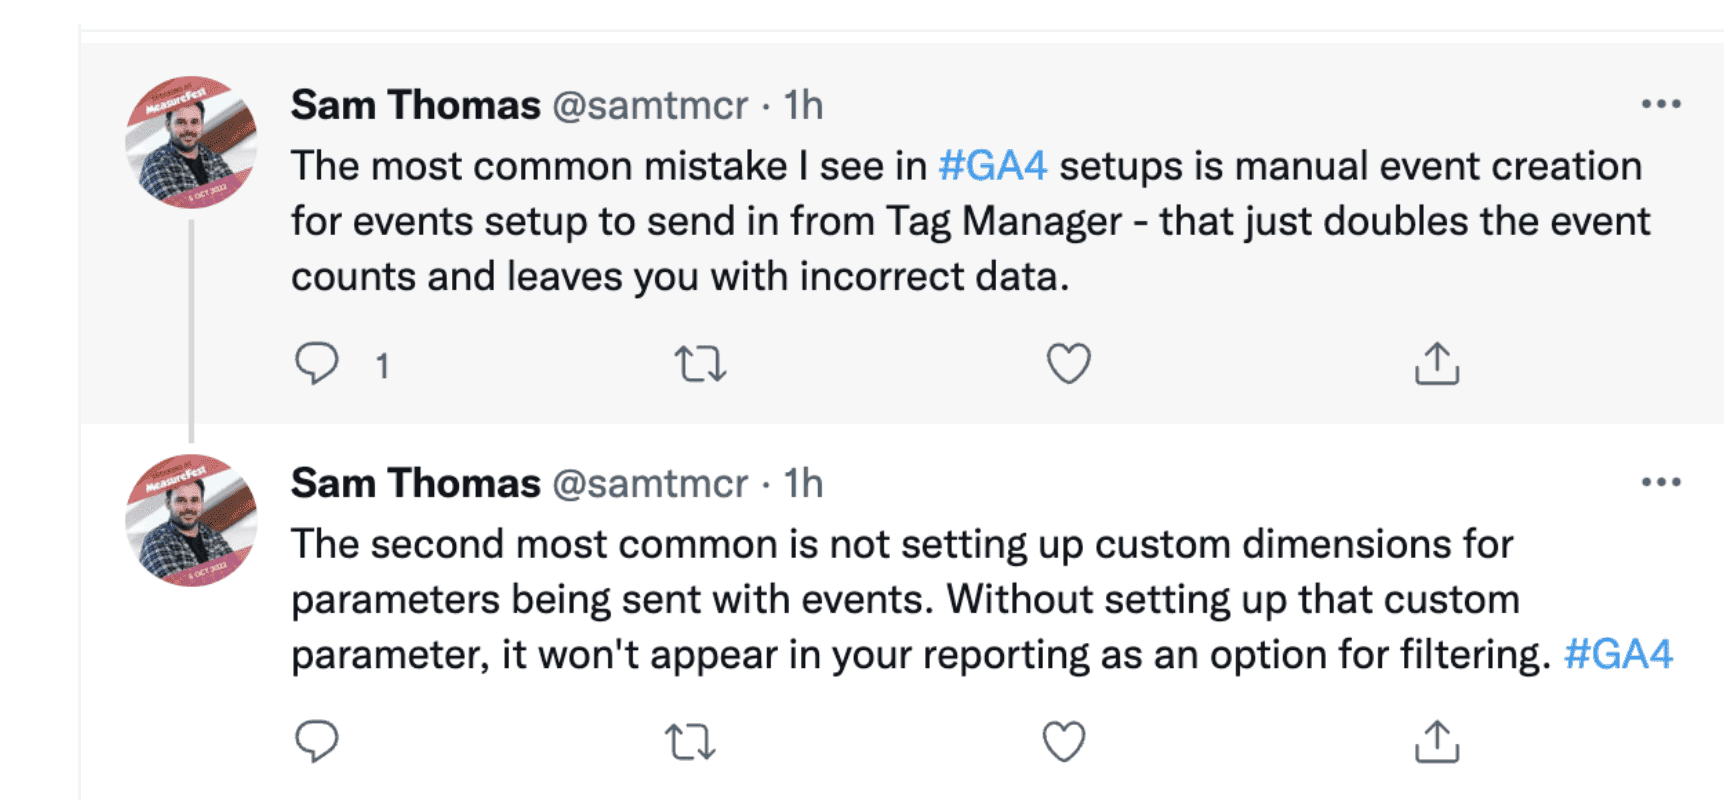The image size is (1730, 800).
Task: Open the #GA4 hashtag ending the second tweet
Action: tap(1618, 655)
